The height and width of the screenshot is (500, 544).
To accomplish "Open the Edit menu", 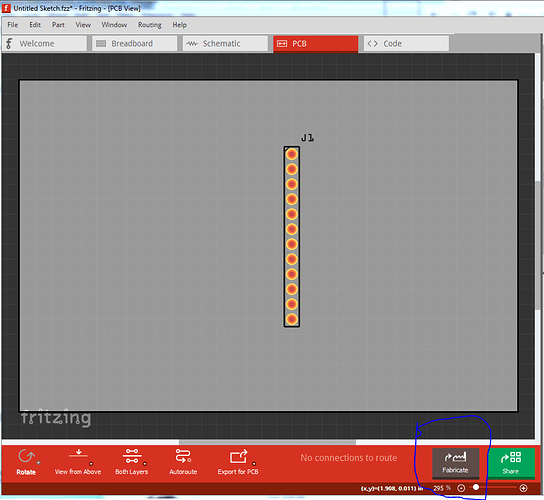I will (35, 25).
